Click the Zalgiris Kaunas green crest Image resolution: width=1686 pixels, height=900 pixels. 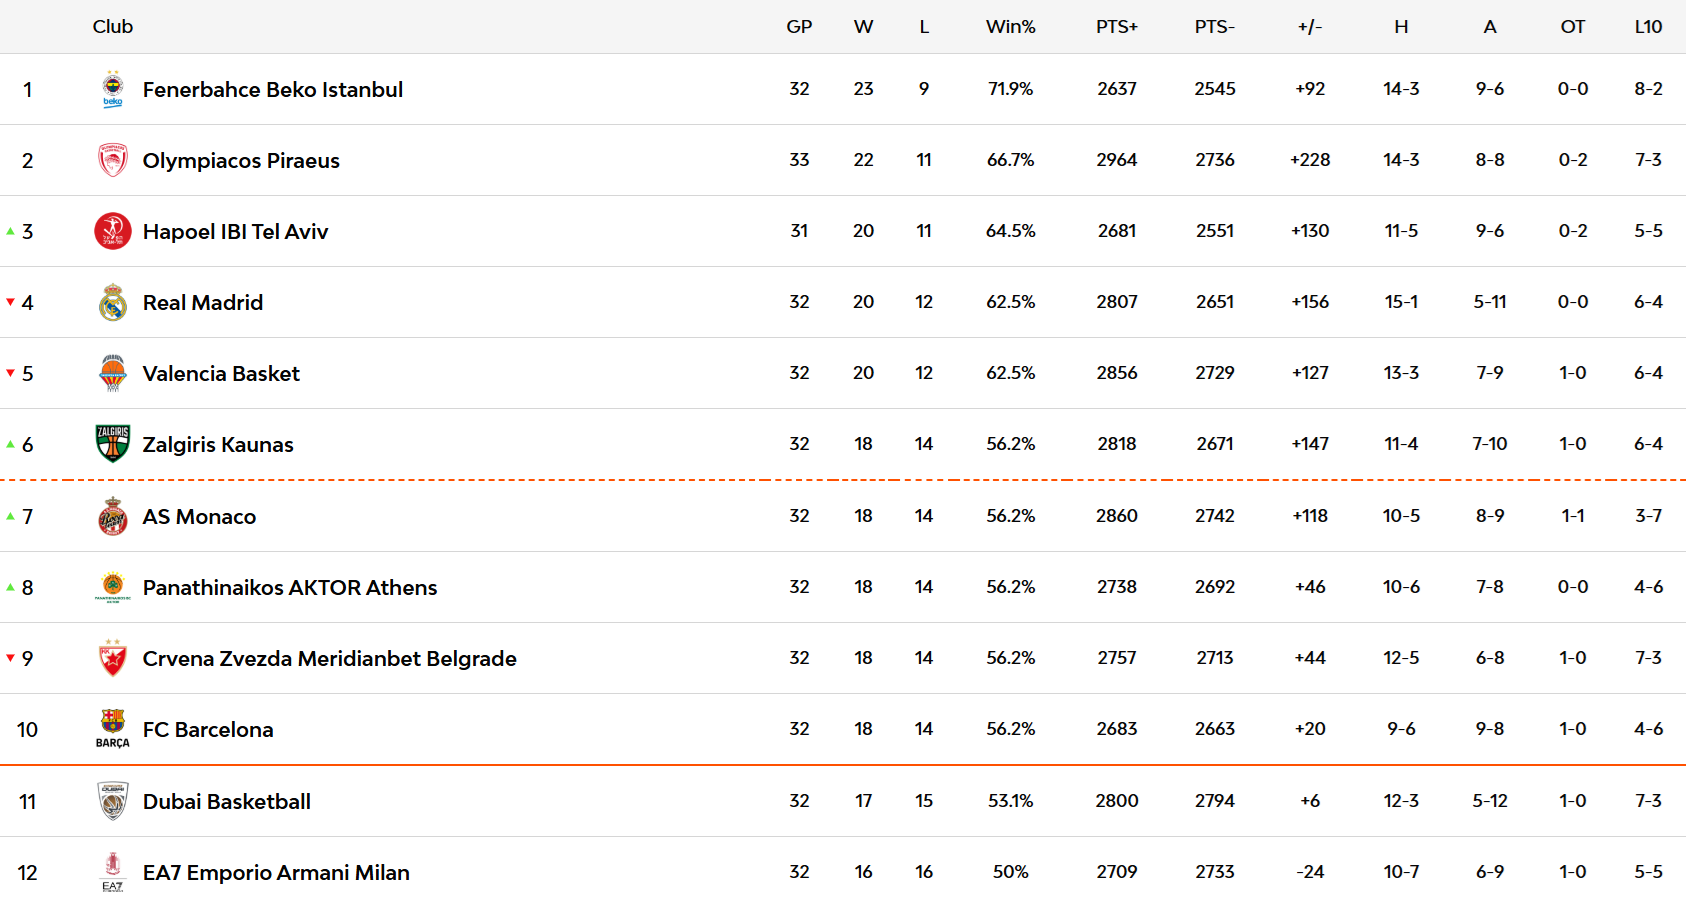point(113,444)
